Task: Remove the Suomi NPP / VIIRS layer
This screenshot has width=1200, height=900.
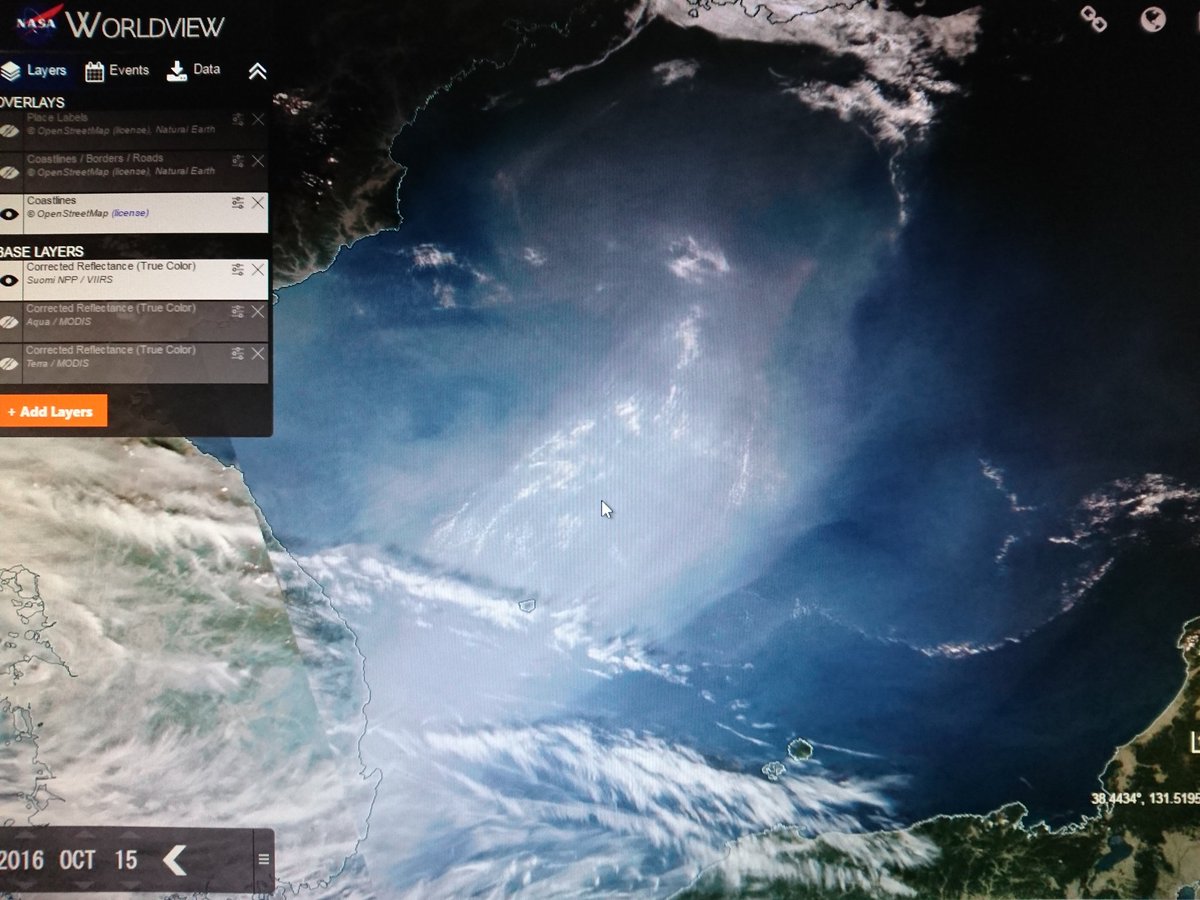Action: pyautogui.click(x=258, y=269)
